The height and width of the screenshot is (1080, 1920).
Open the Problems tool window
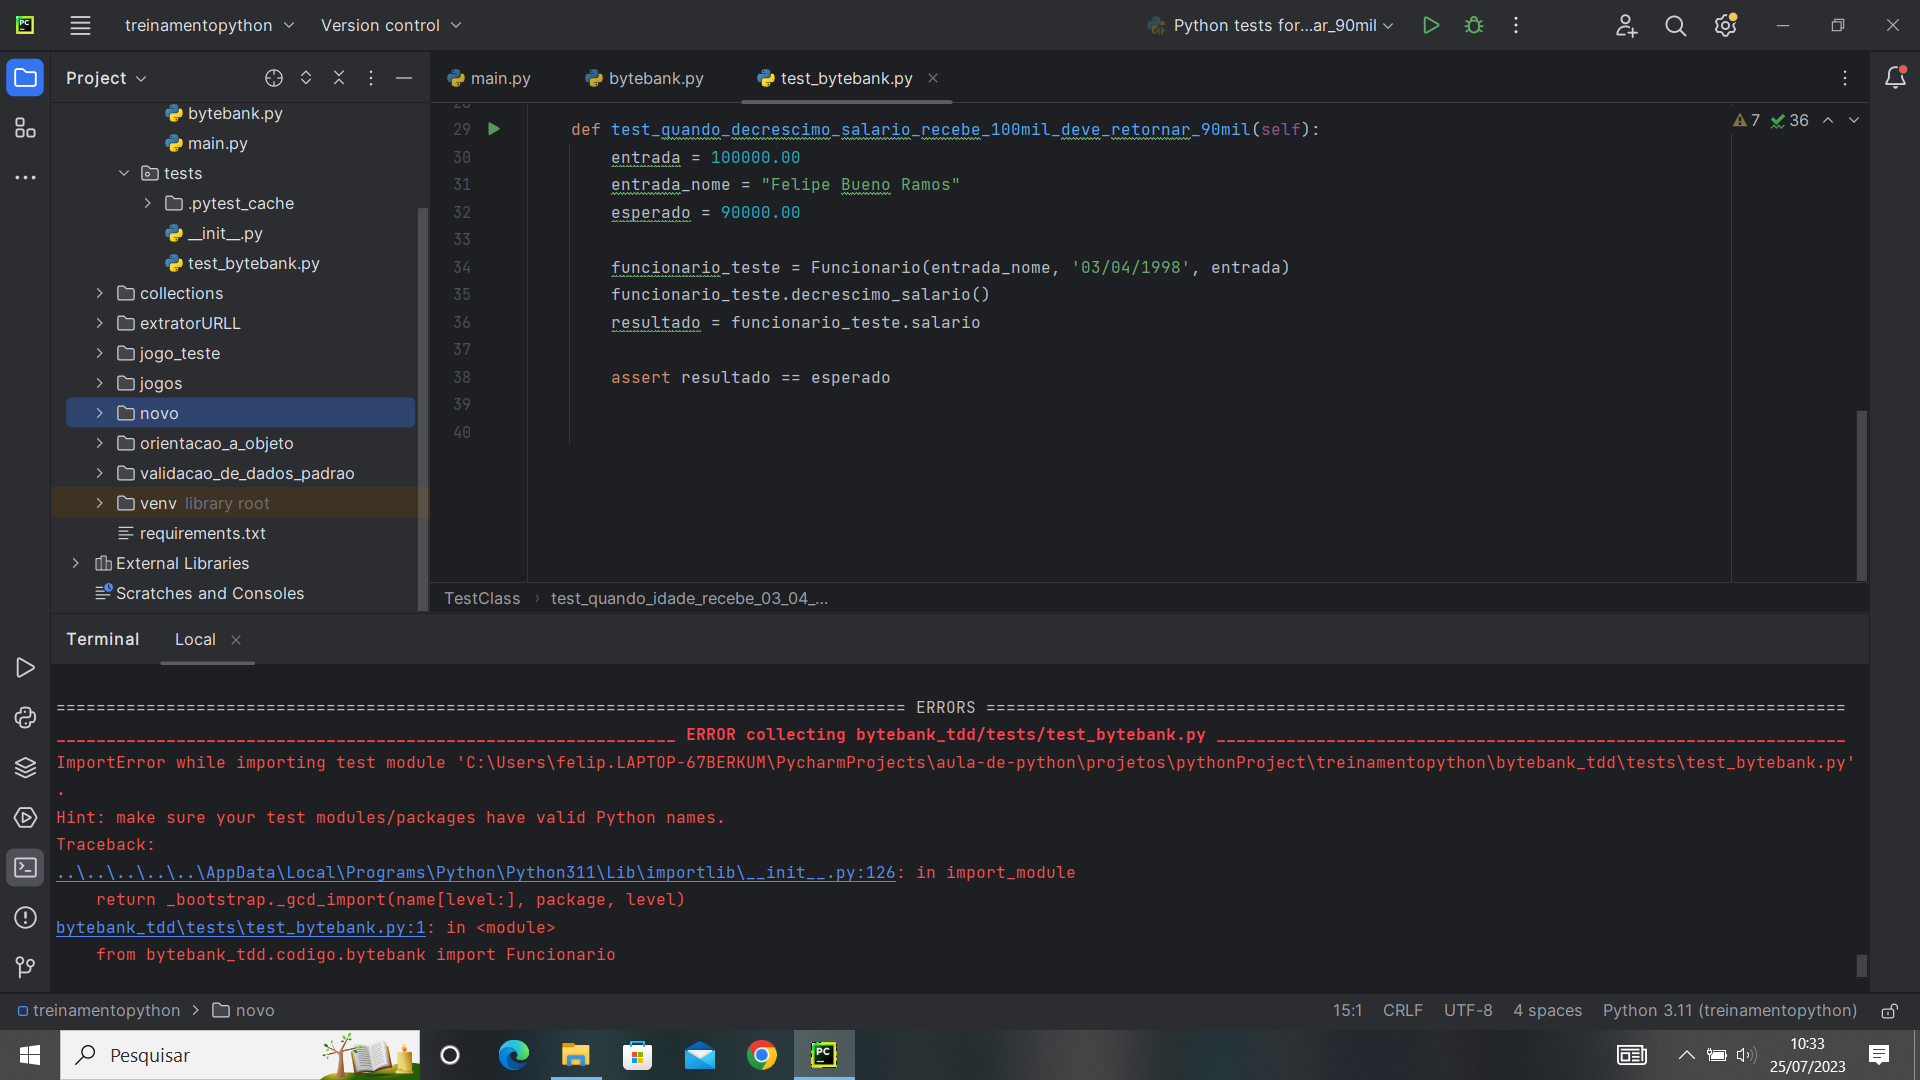(25, 918)
